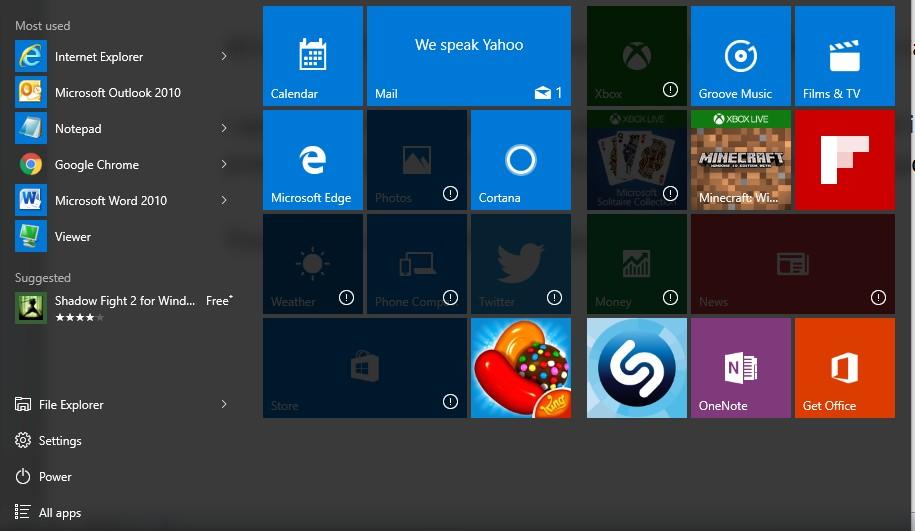Open the dimmed Xbox tile

[637, 56]
